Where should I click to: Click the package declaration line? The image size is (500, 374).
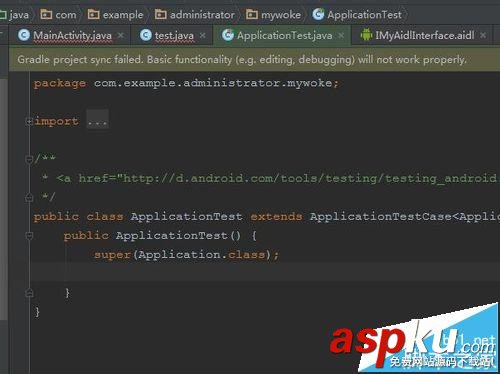click(x=186, y=83)
